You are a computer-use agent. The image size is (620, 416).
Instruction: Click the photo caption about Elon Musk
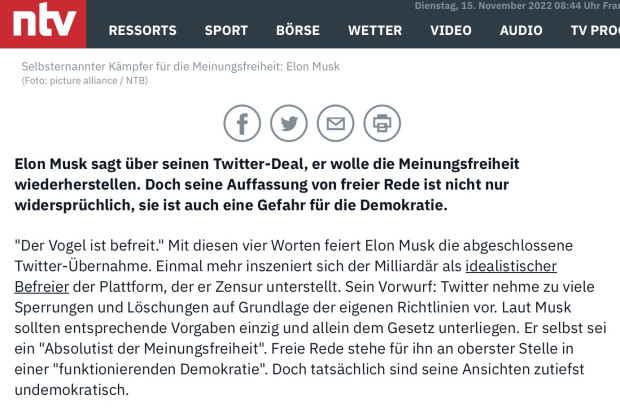coord(181,66)
